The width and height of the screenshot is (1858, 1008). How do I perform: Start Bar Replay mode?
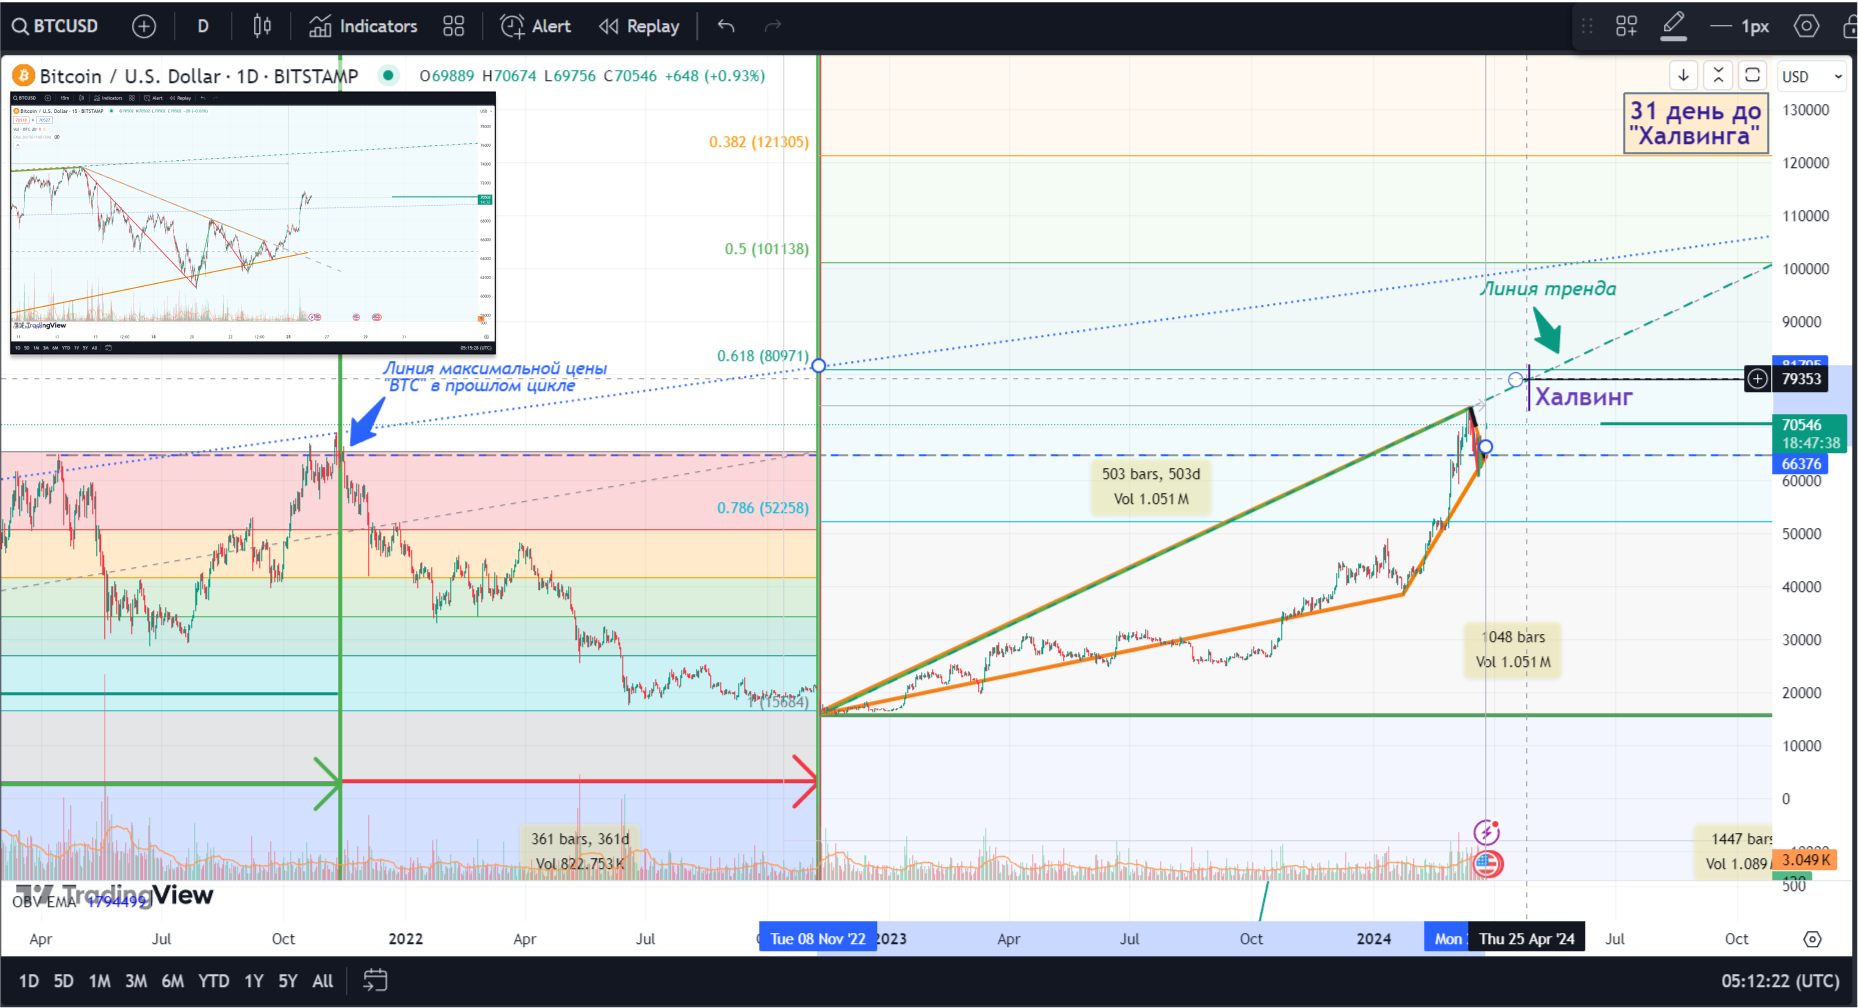coord(639,26)
